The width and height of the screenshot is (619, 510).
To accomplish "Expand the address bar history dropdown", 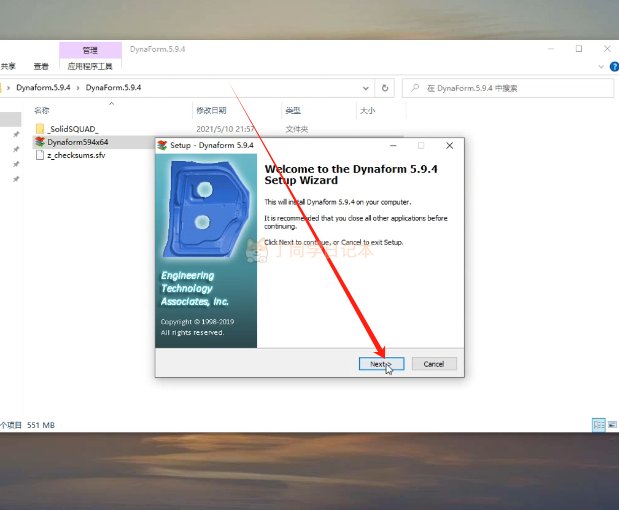I will pos(366,88).
